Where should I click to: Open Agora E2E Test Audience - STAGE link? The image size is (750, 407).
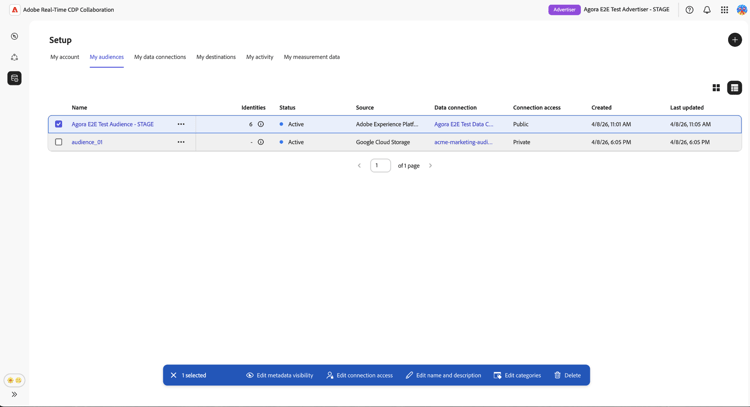pos(112,124)
